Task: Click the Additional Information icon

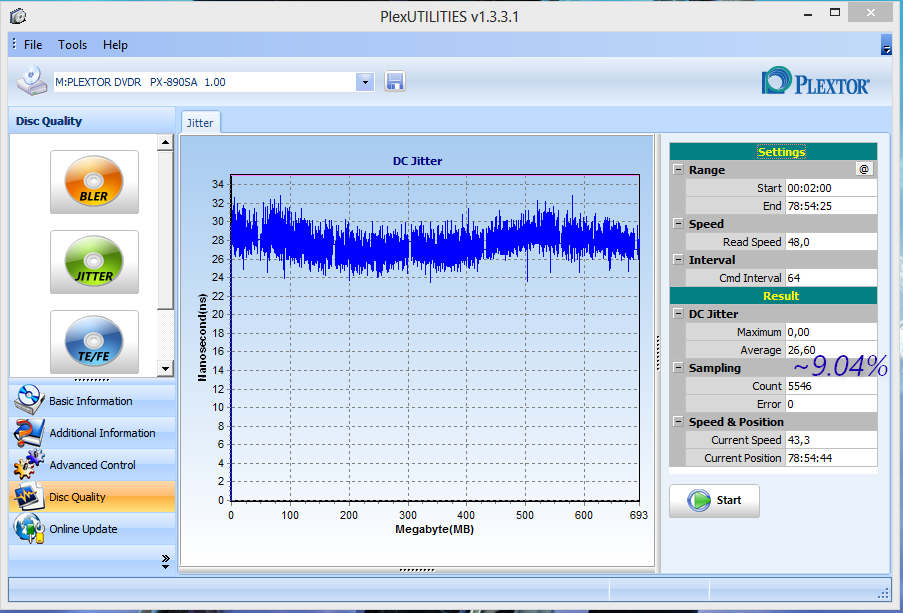Action: 29,433
